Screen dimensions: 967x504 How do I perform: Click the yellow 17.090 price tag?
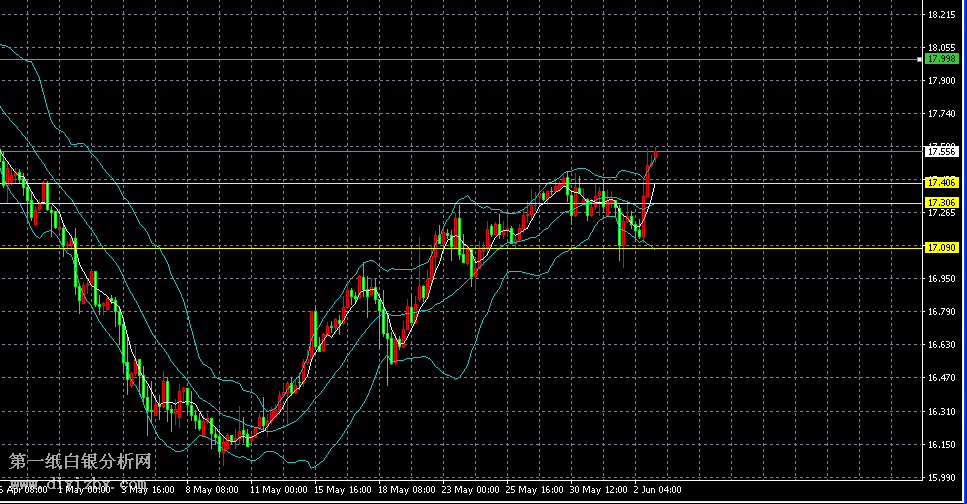[x=942, y=247]
